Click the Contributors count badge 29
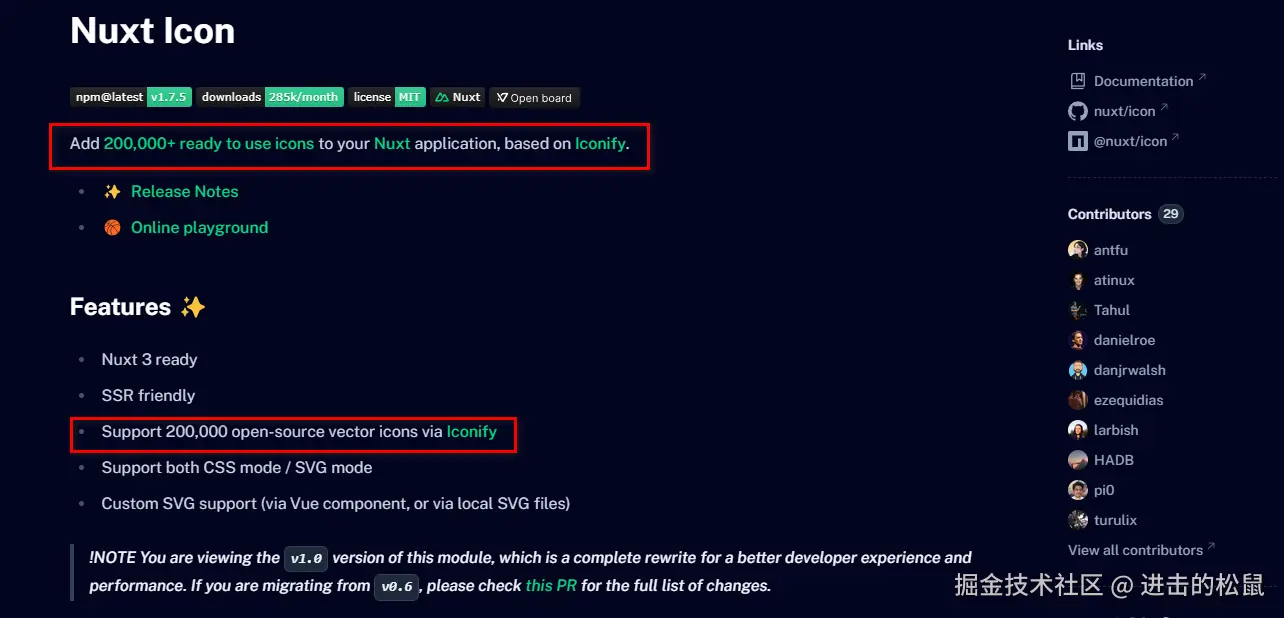 tap(1171, 214)
